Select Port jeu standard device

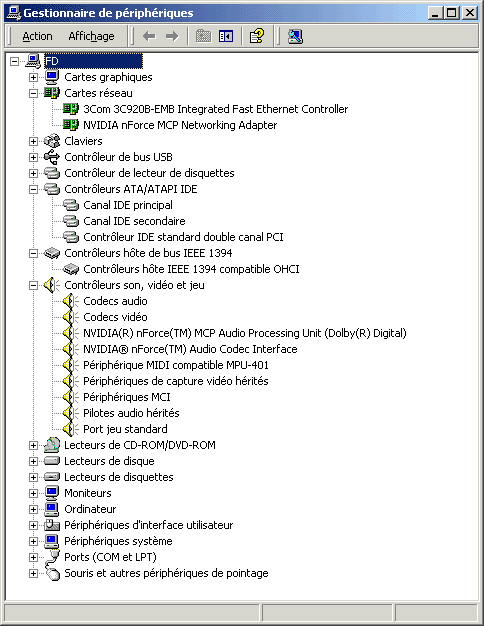click(125, 429)
